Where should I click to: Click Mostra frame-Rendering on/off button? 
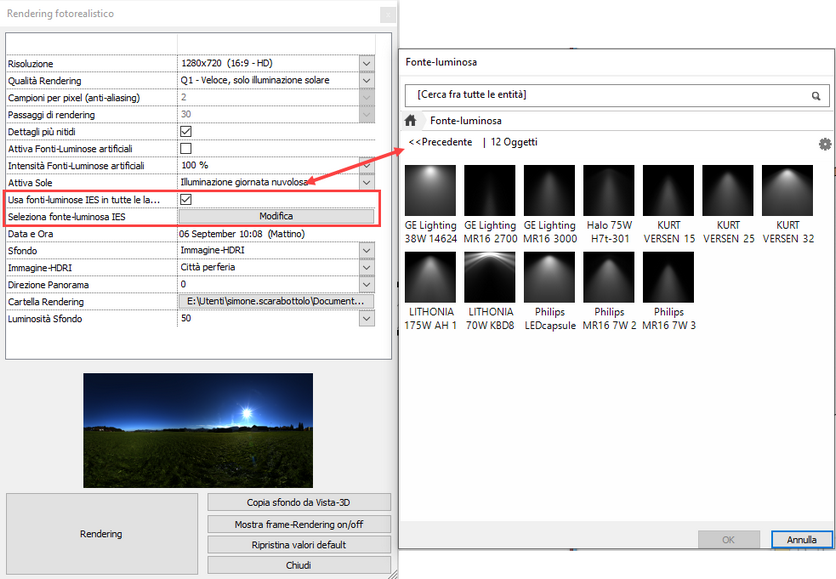(299, 524)
